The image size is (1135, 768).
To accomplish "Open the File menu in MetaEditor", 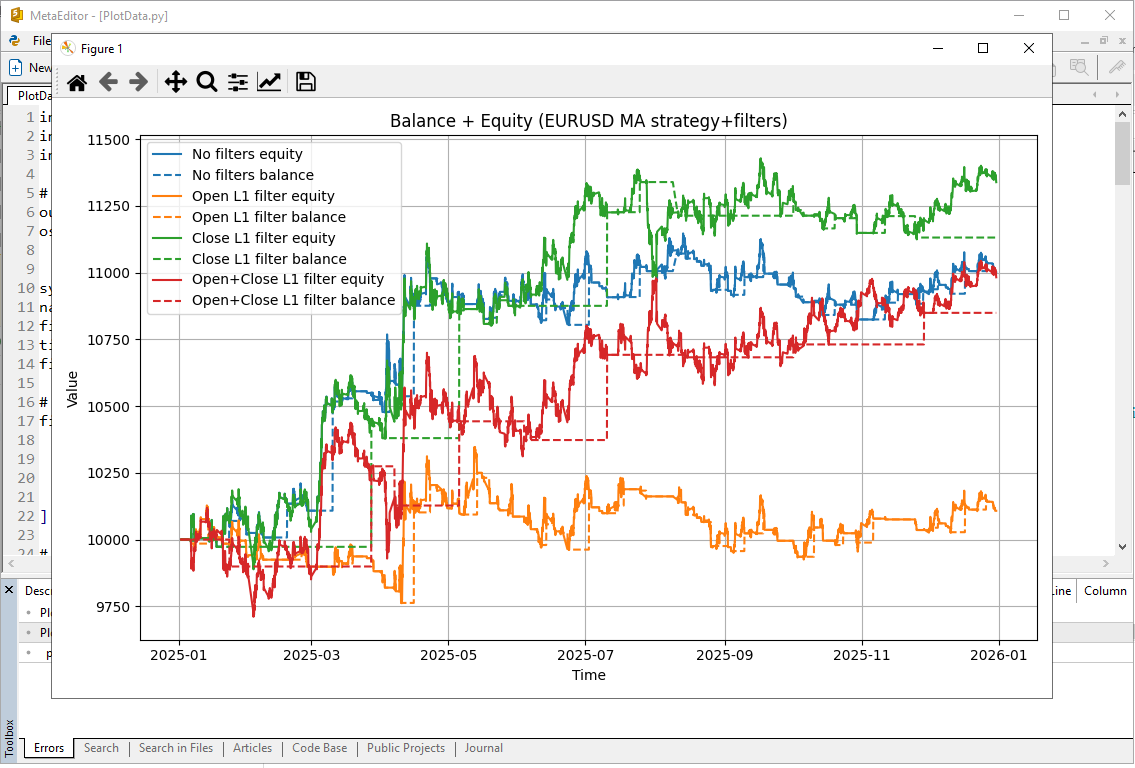I will pos(41,41).
